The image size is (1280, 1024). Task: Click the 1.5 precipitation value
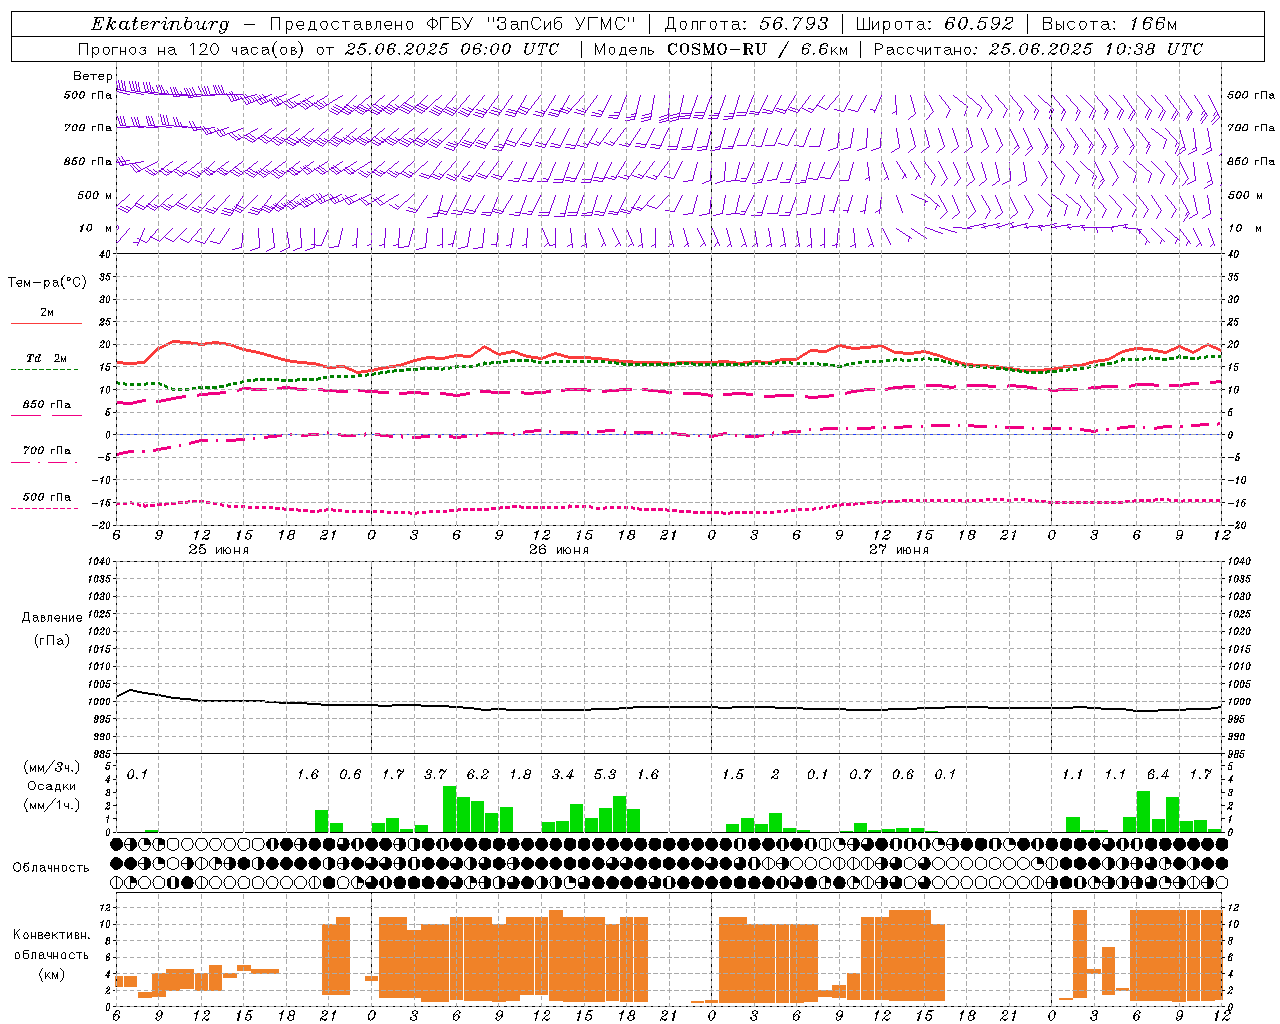[733, 775]
